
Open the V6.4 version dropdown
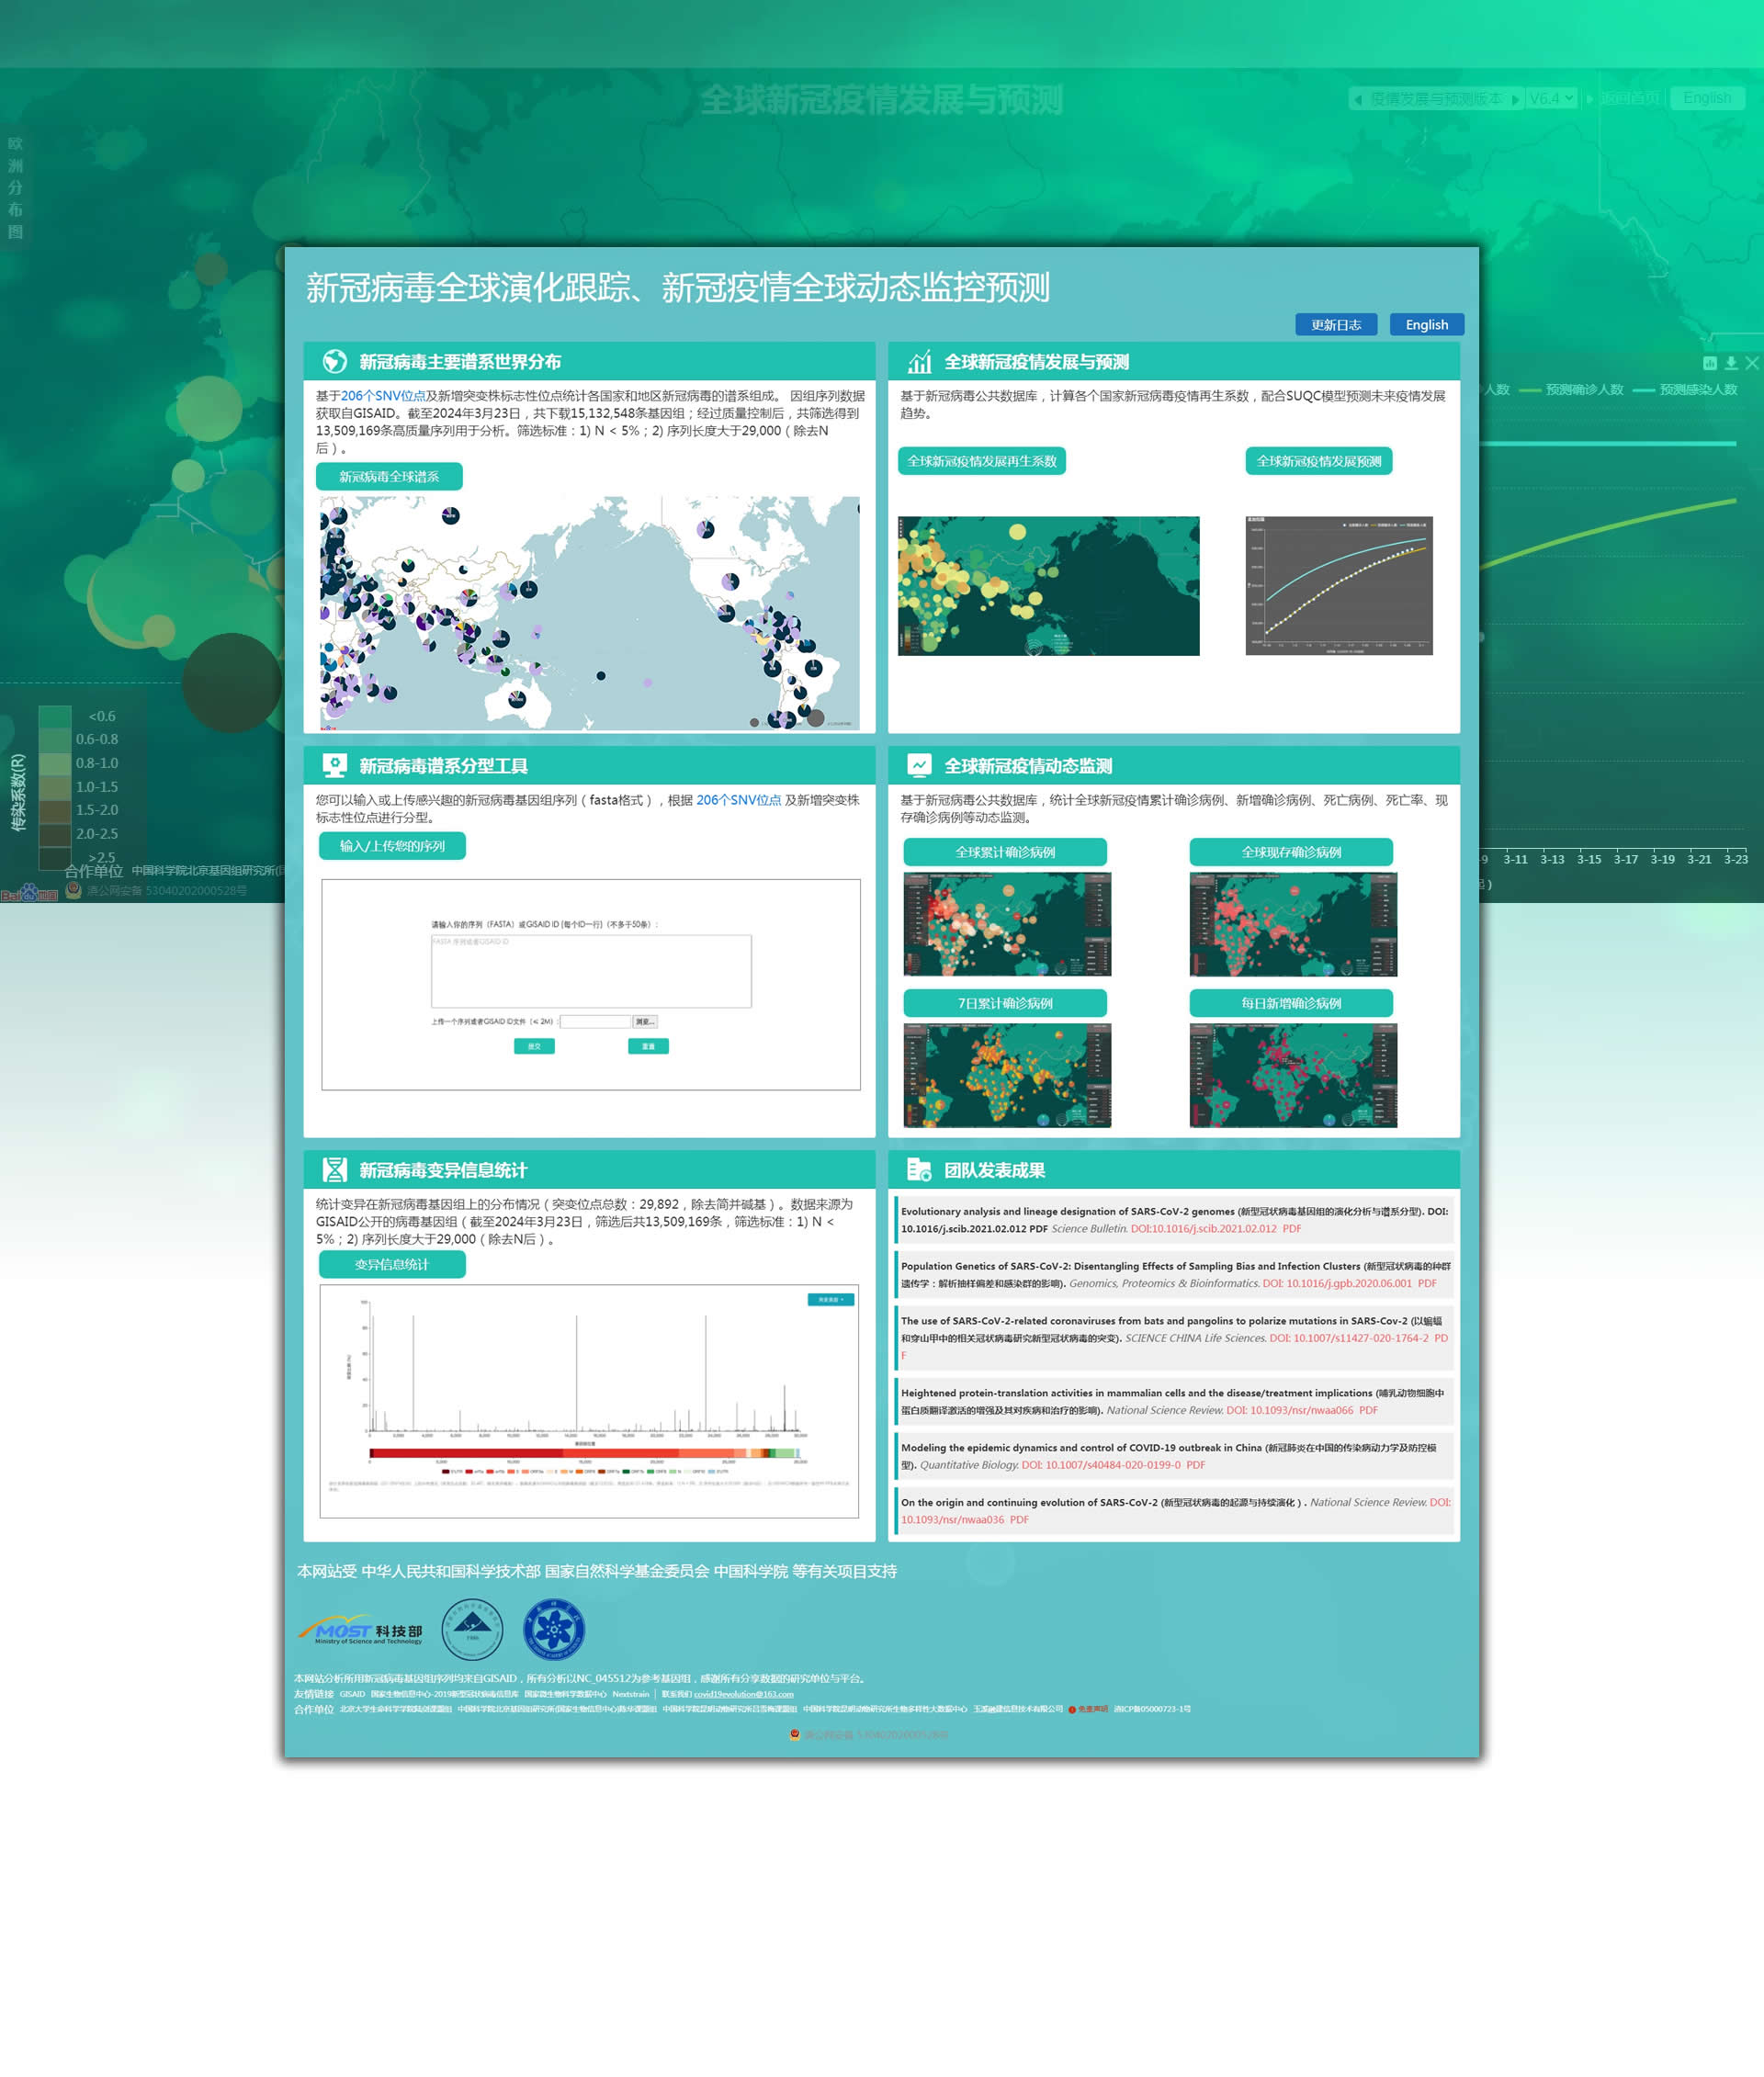1552,98
